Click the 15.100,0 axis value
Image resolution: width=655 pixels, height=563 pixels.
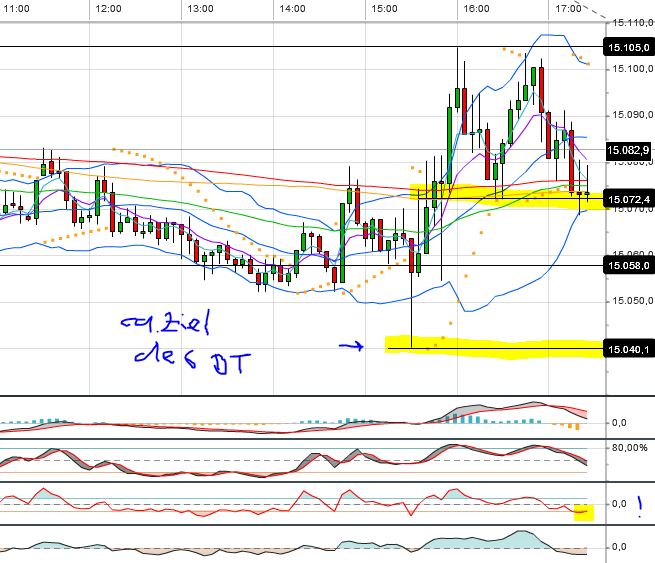pyautogui.click(x=632, y=69)
